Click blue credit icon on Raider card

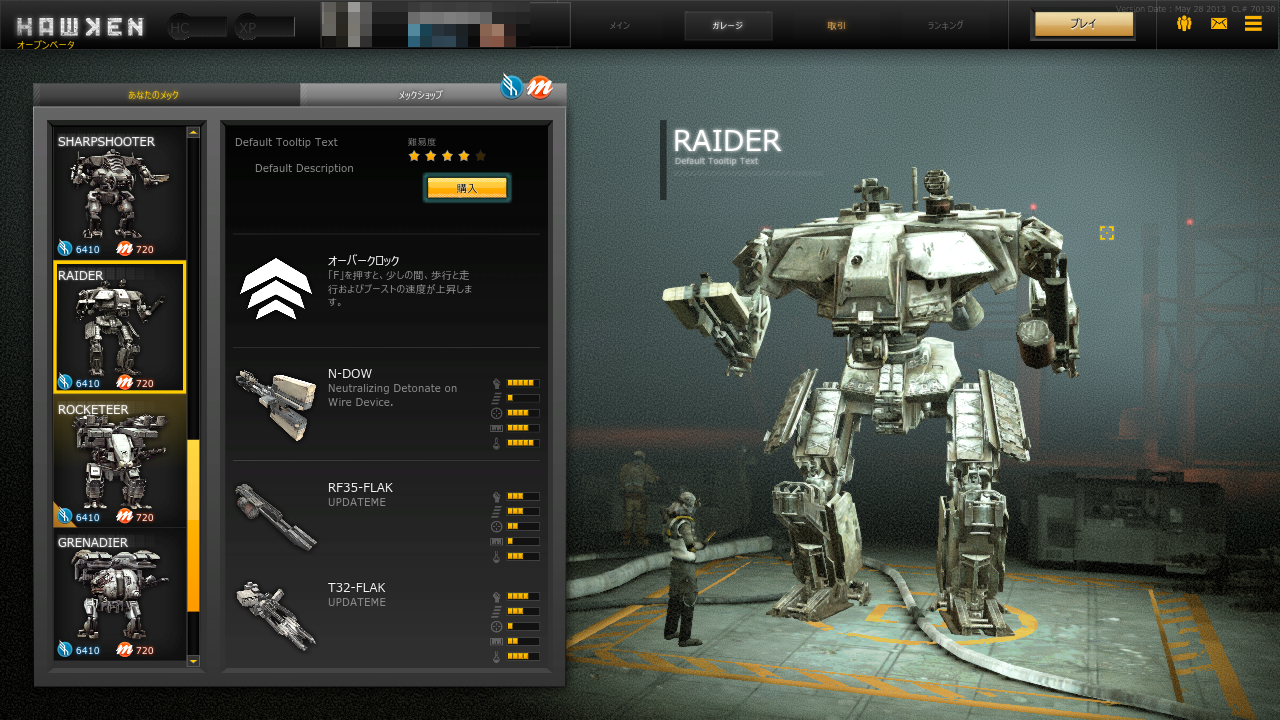65,382
